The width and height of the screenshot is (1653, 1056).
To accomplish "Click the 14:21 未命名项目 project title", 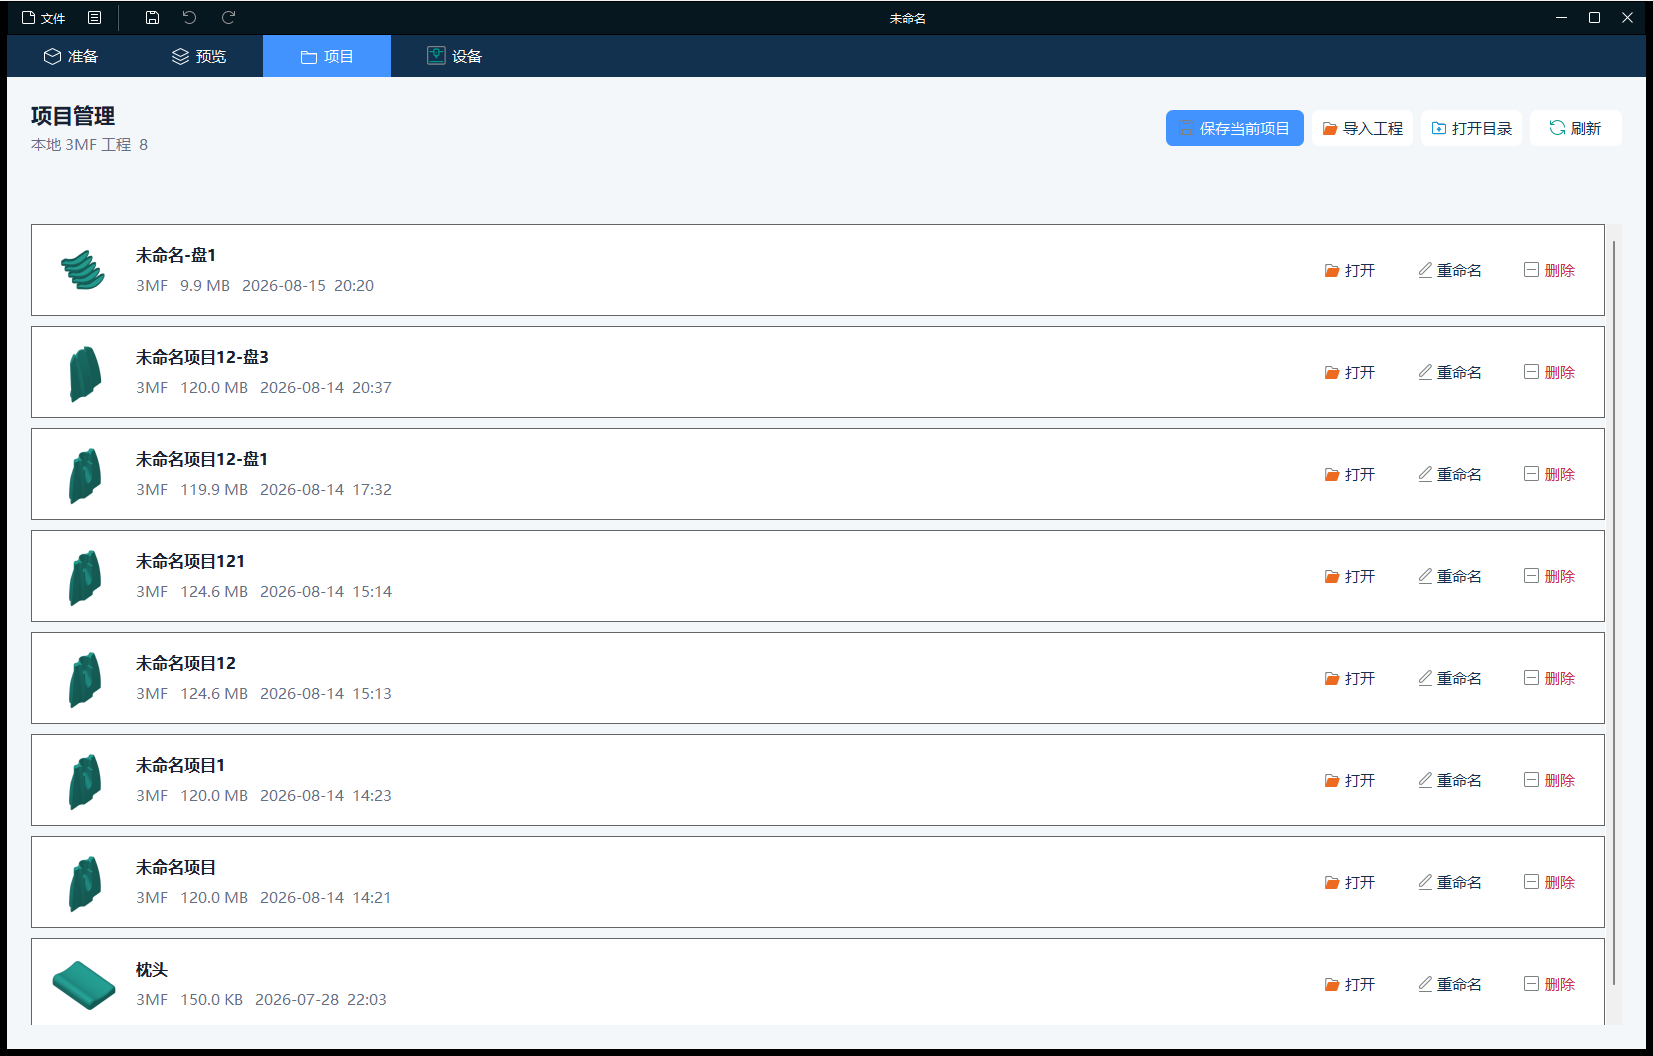I will coord(176,867).
